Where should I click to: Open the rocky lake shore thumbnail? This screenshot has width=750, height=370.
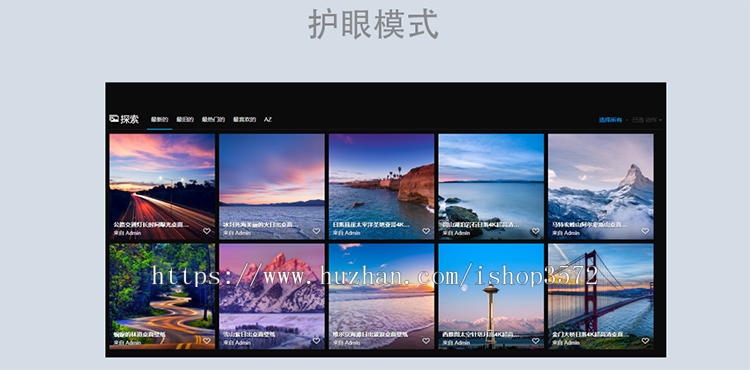click(491, 186)
